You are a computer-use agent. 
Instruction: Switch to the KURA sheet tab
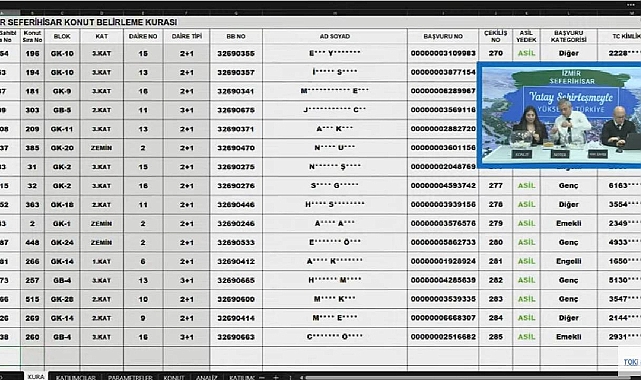36,376
